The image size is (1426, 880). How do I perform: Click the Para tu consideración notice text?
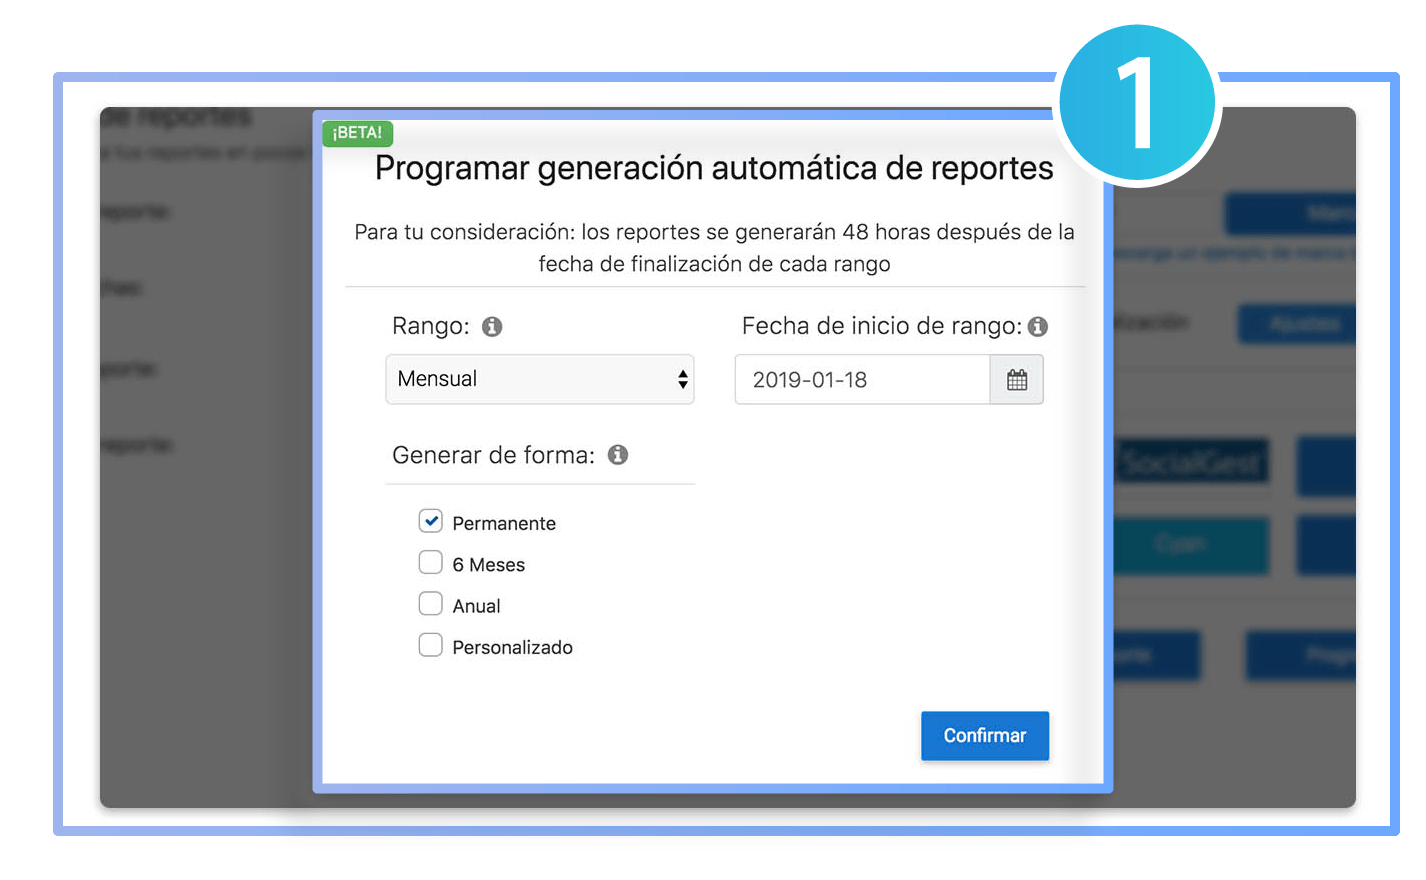point(714,248)
